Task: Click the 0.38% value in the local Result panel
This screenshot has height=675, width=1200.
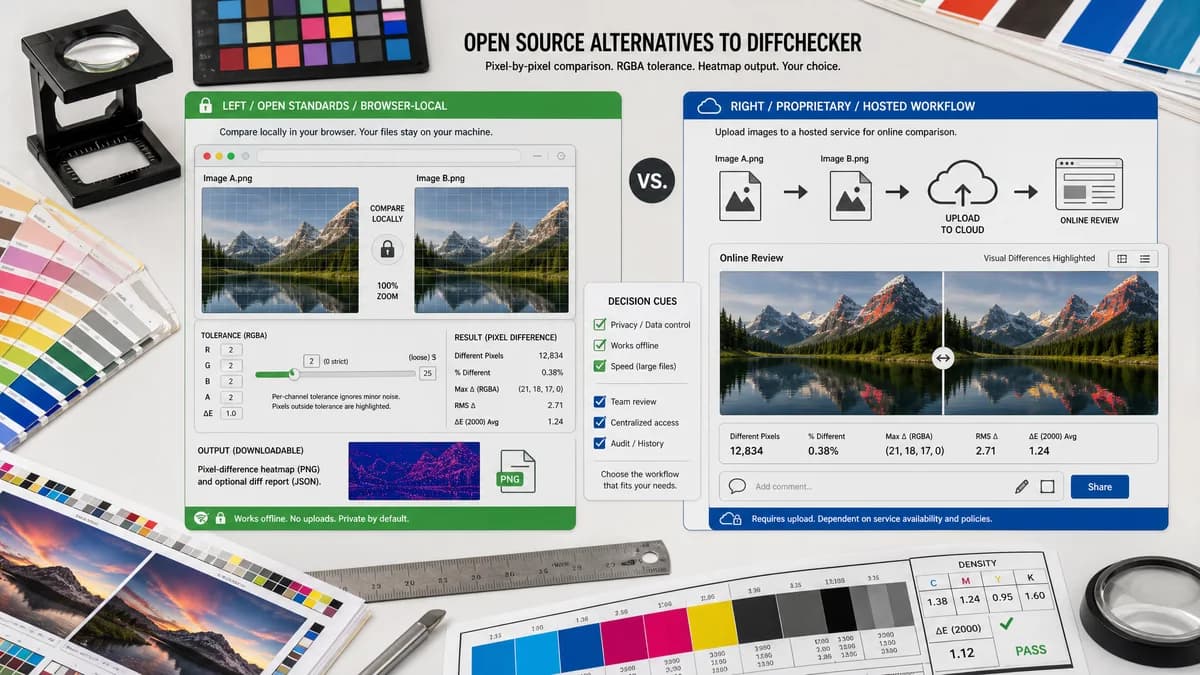Action: [552, 372]
